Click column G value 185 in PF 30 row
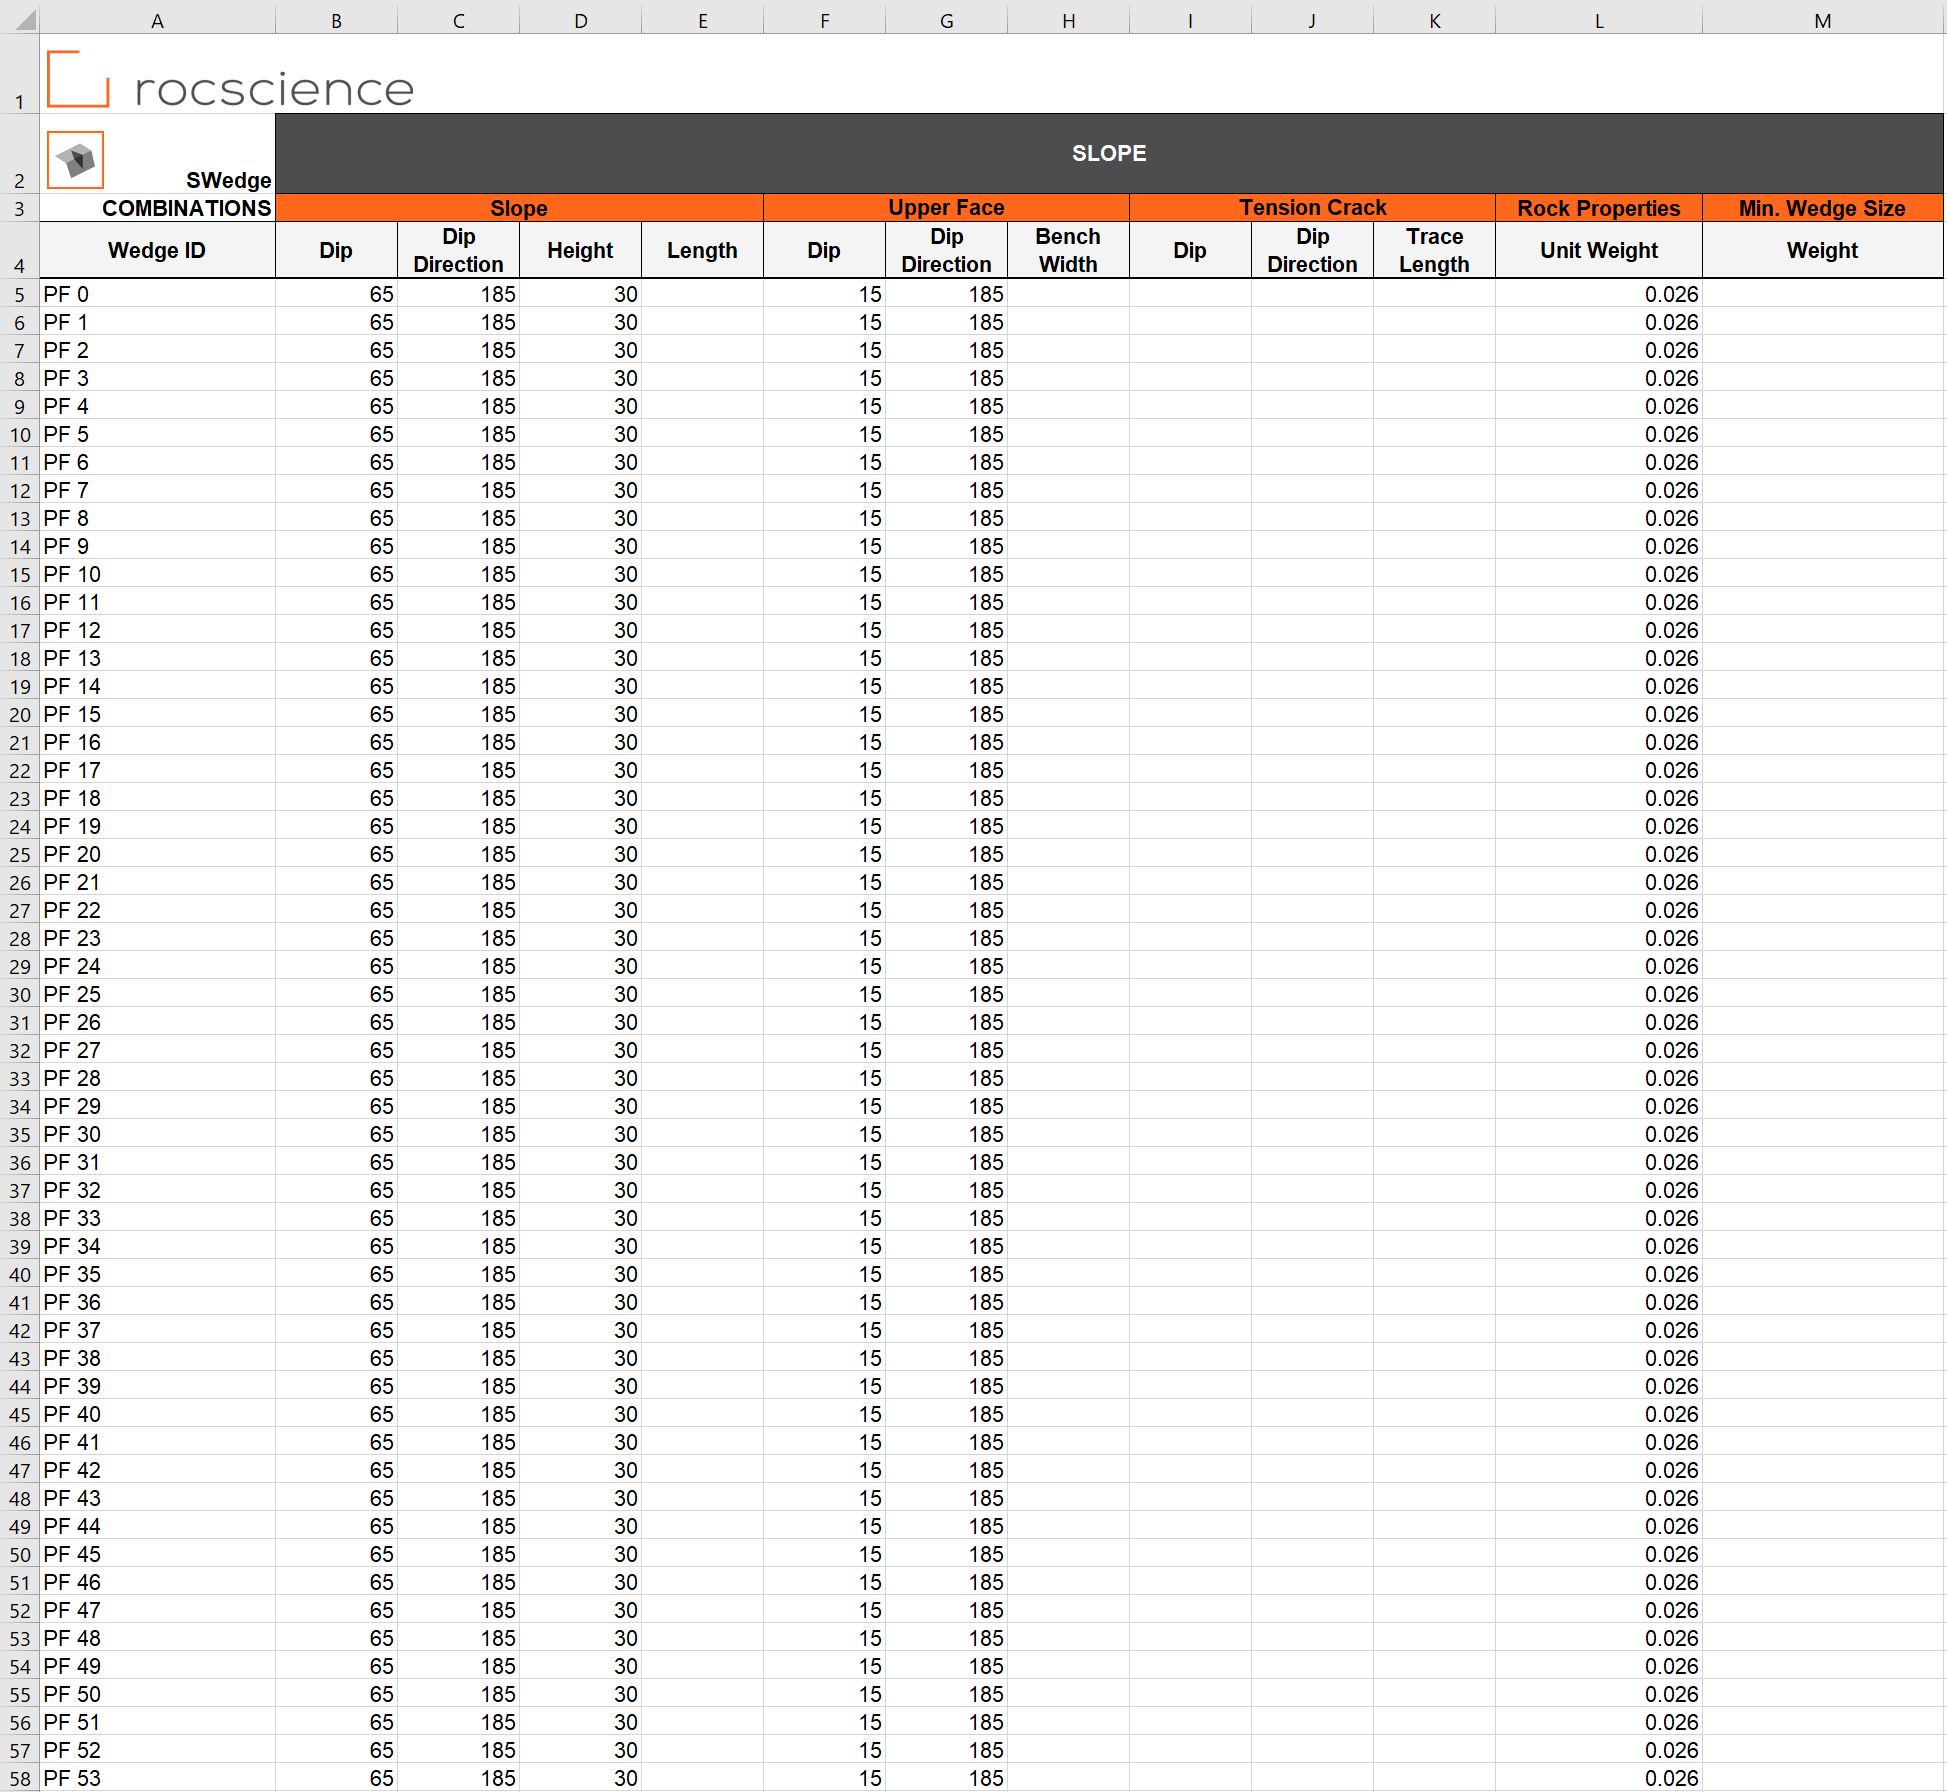The width and height of the screenshot is (1947, 1792). point(946,1134)
